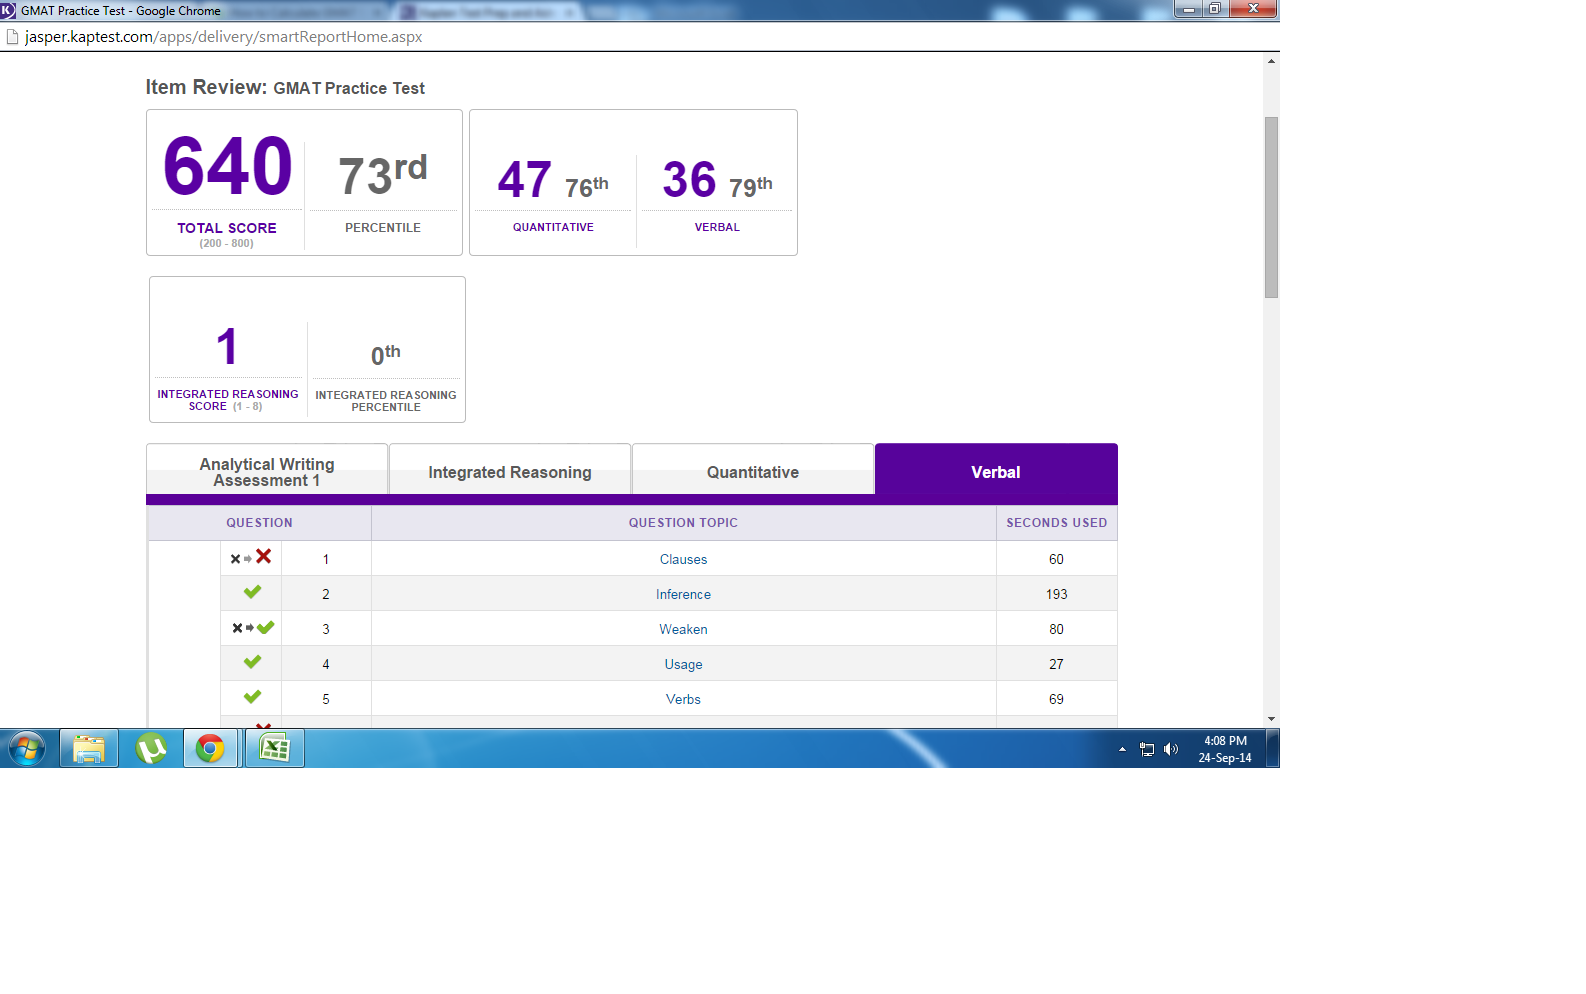Screen dimensions: 1586x994
Task: Click the 0th Integrated Reasoning percentile
Action: (x=385, y=354)
